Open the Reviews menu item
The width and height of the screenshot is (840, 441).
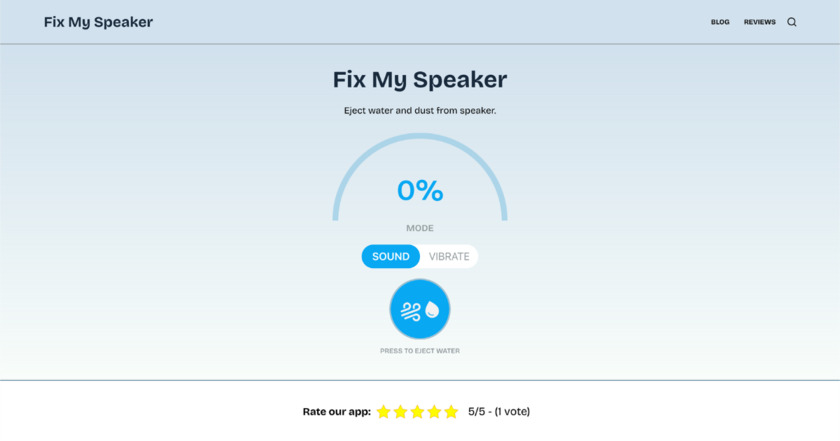point(759,22)
